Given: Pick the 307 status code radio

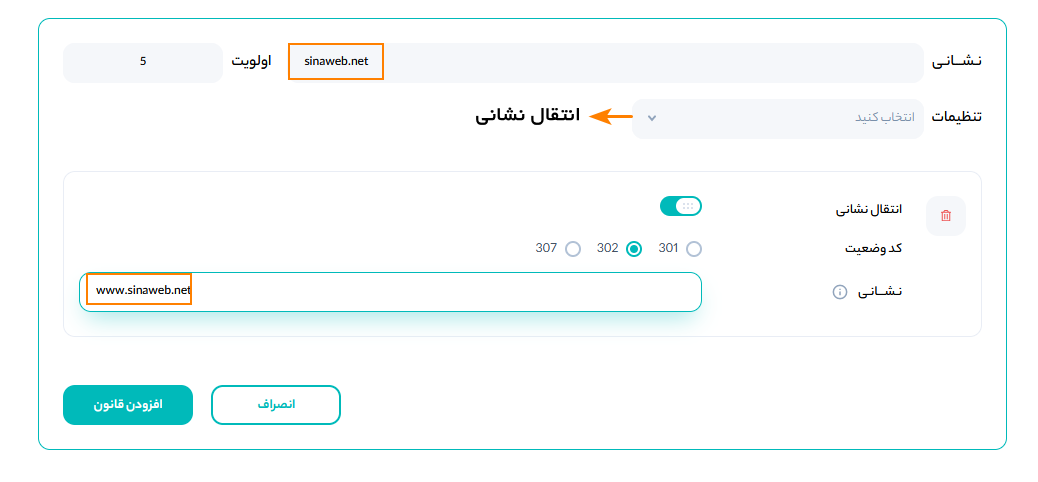Looking at the screenshot, I should point(573,249).
